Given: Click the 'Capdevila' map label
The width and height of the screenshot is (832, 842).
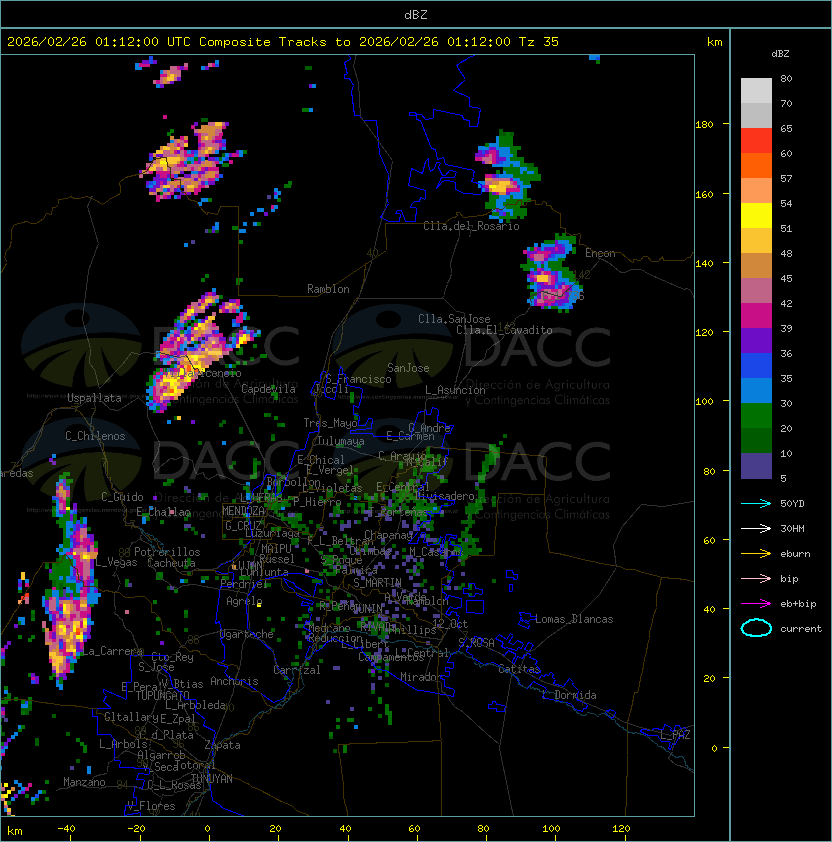Looking at the screenshot, I should [x=269, y=389].
